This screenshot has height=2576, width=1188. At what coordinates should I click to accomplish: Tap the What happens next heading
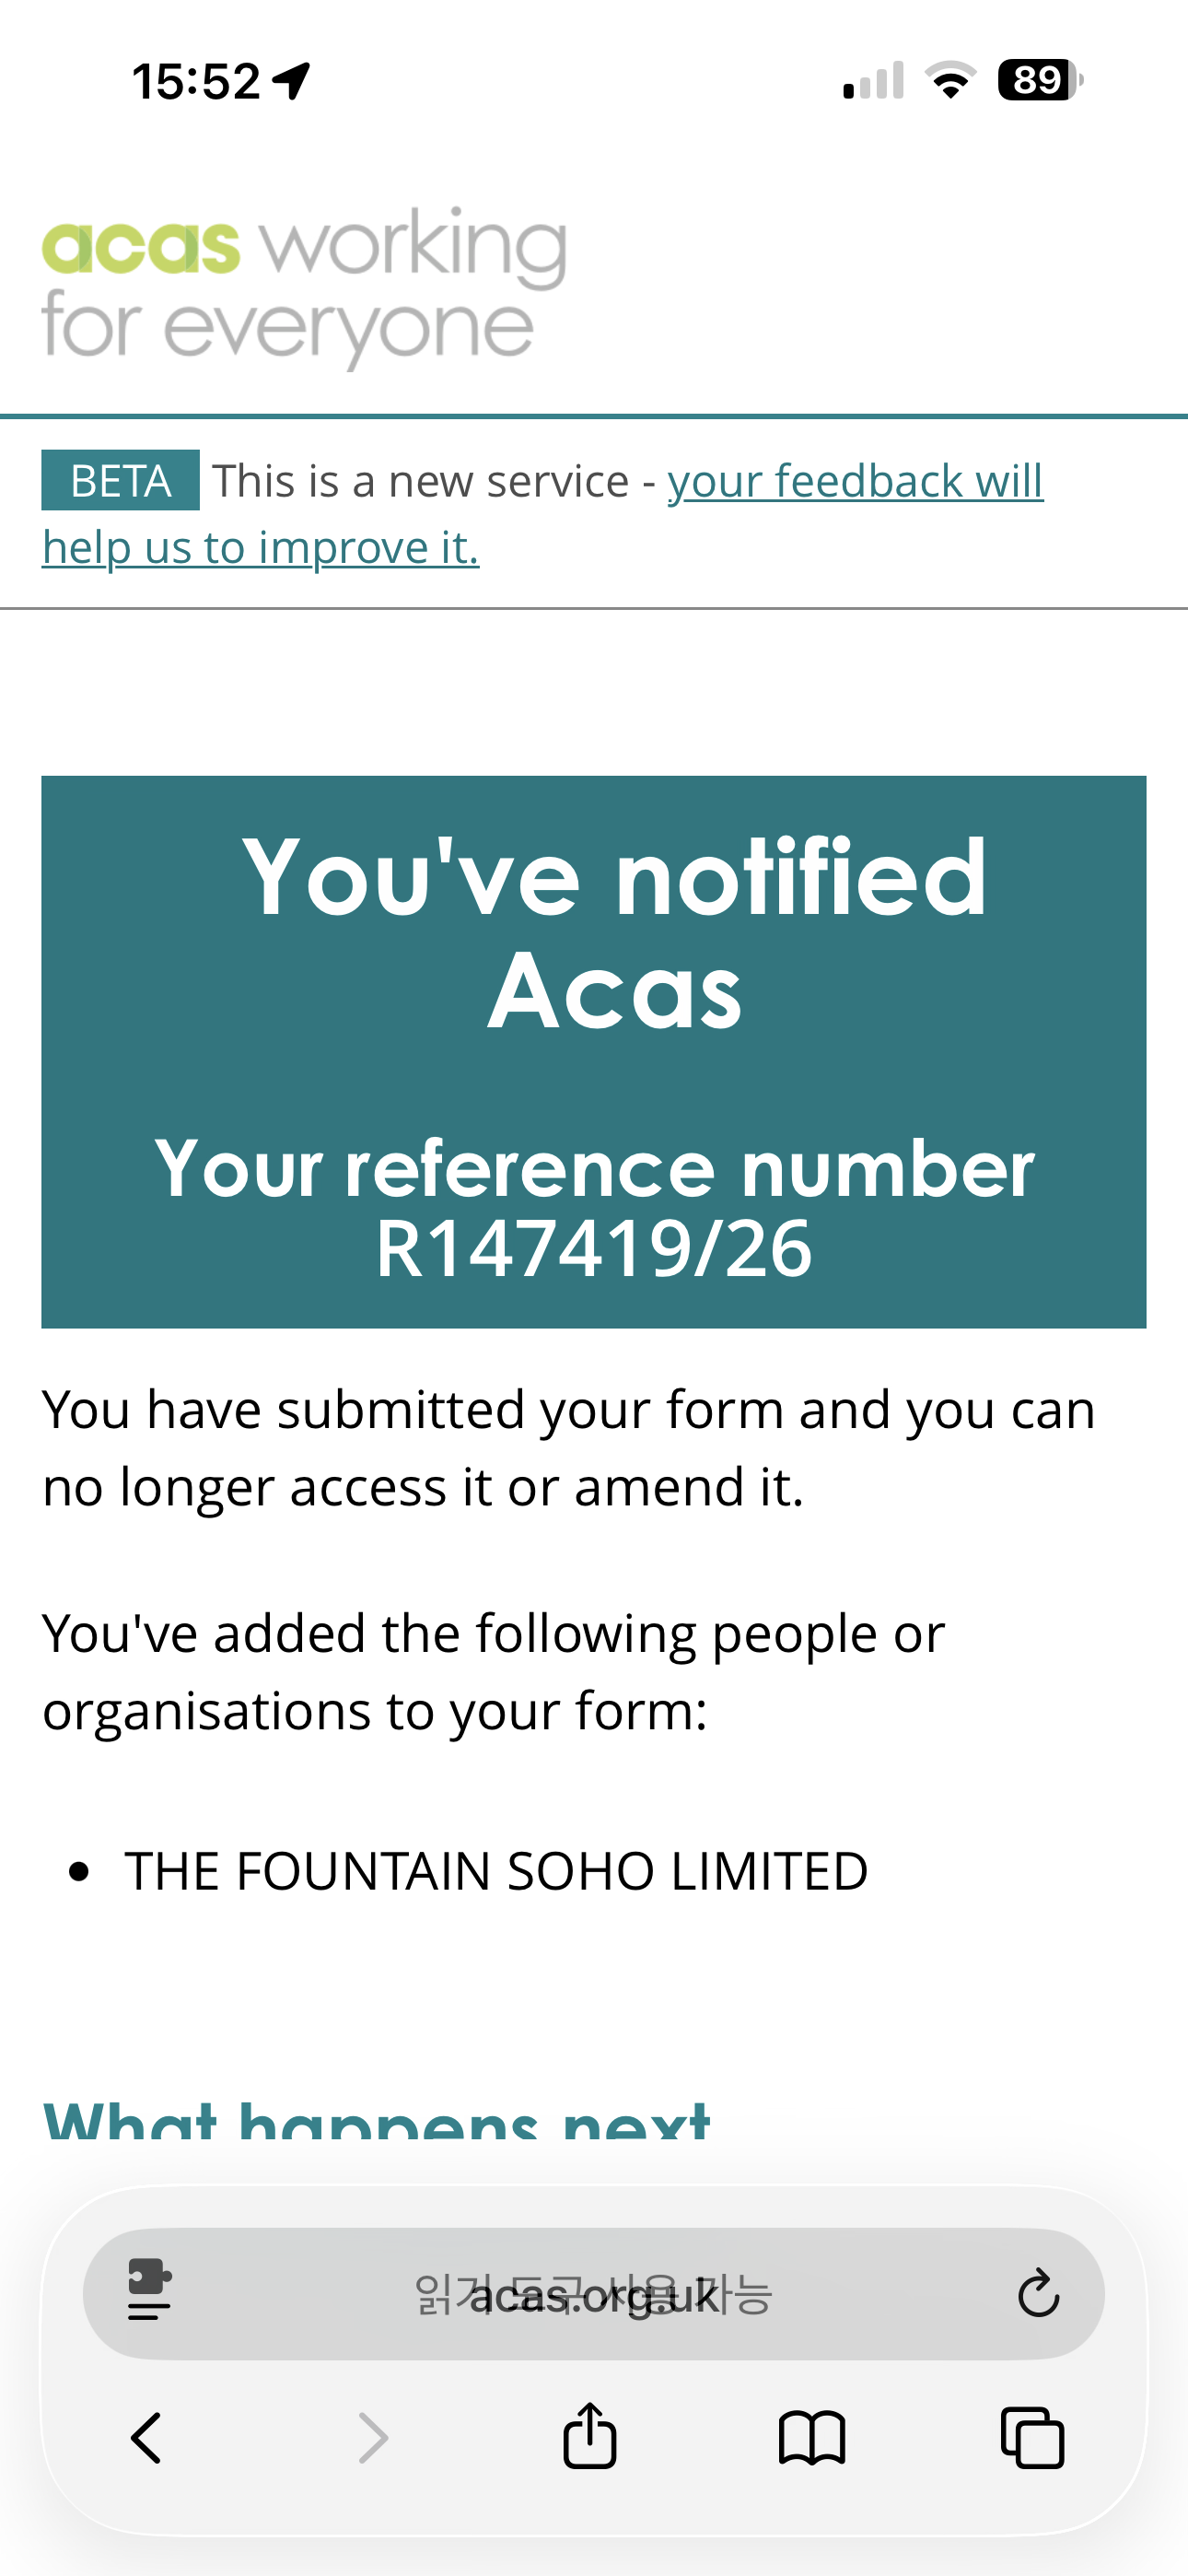376,2118
